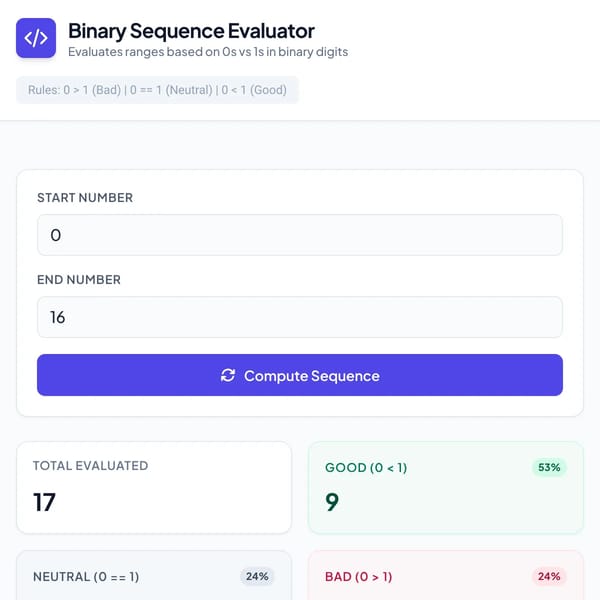Click the Good count value 9
Screen dimensions: 600x600
coord(332,502)
